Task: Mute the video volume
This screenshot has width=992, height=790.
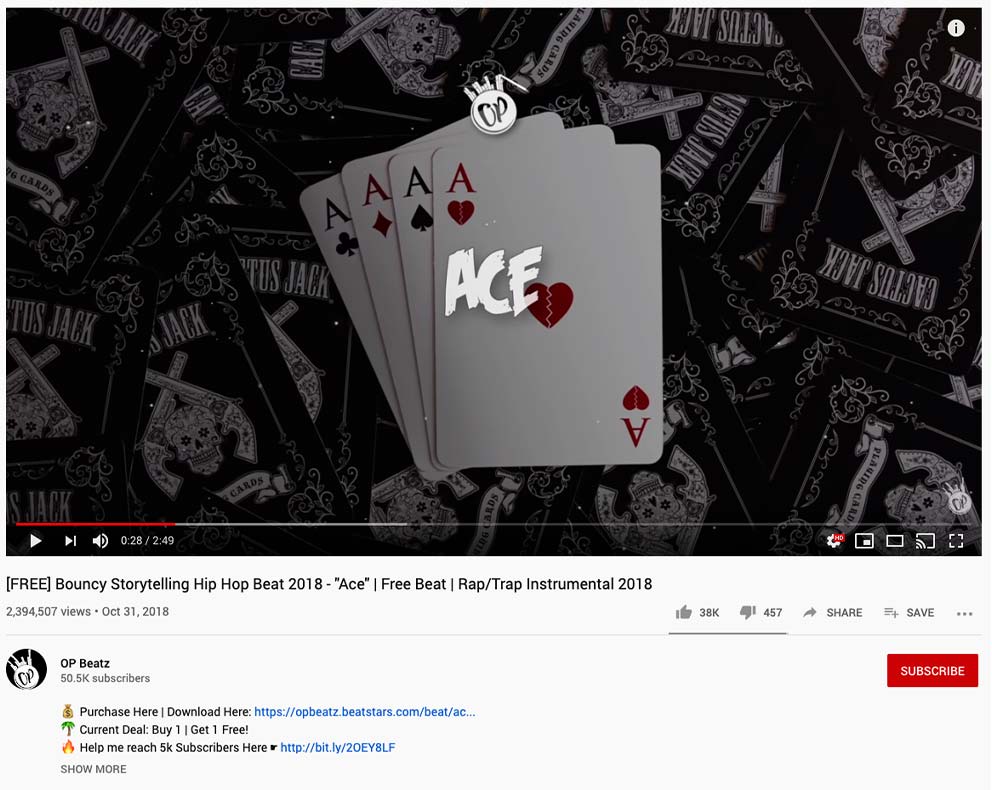Action: click(x=101, y=541)
